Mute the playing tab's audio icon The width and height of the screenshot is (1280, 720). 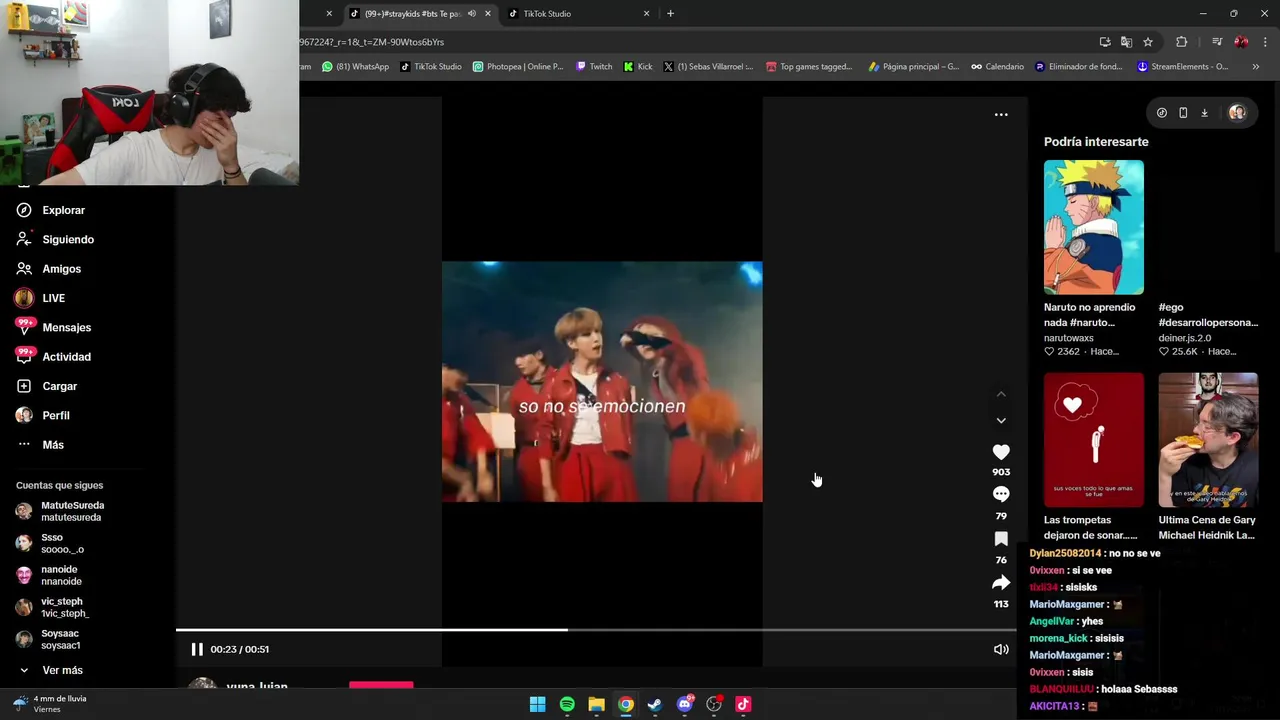471,14
